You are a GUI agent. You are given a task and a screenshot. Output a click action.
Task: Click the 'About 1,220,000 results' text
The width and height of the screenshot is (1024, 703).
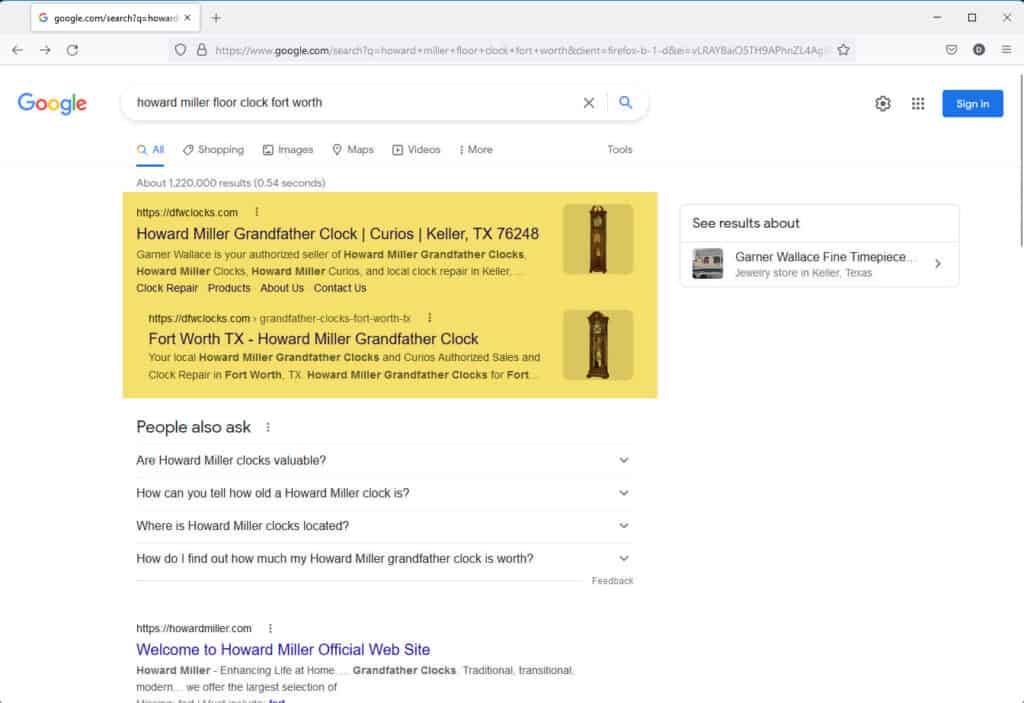[x=231, y=183]
